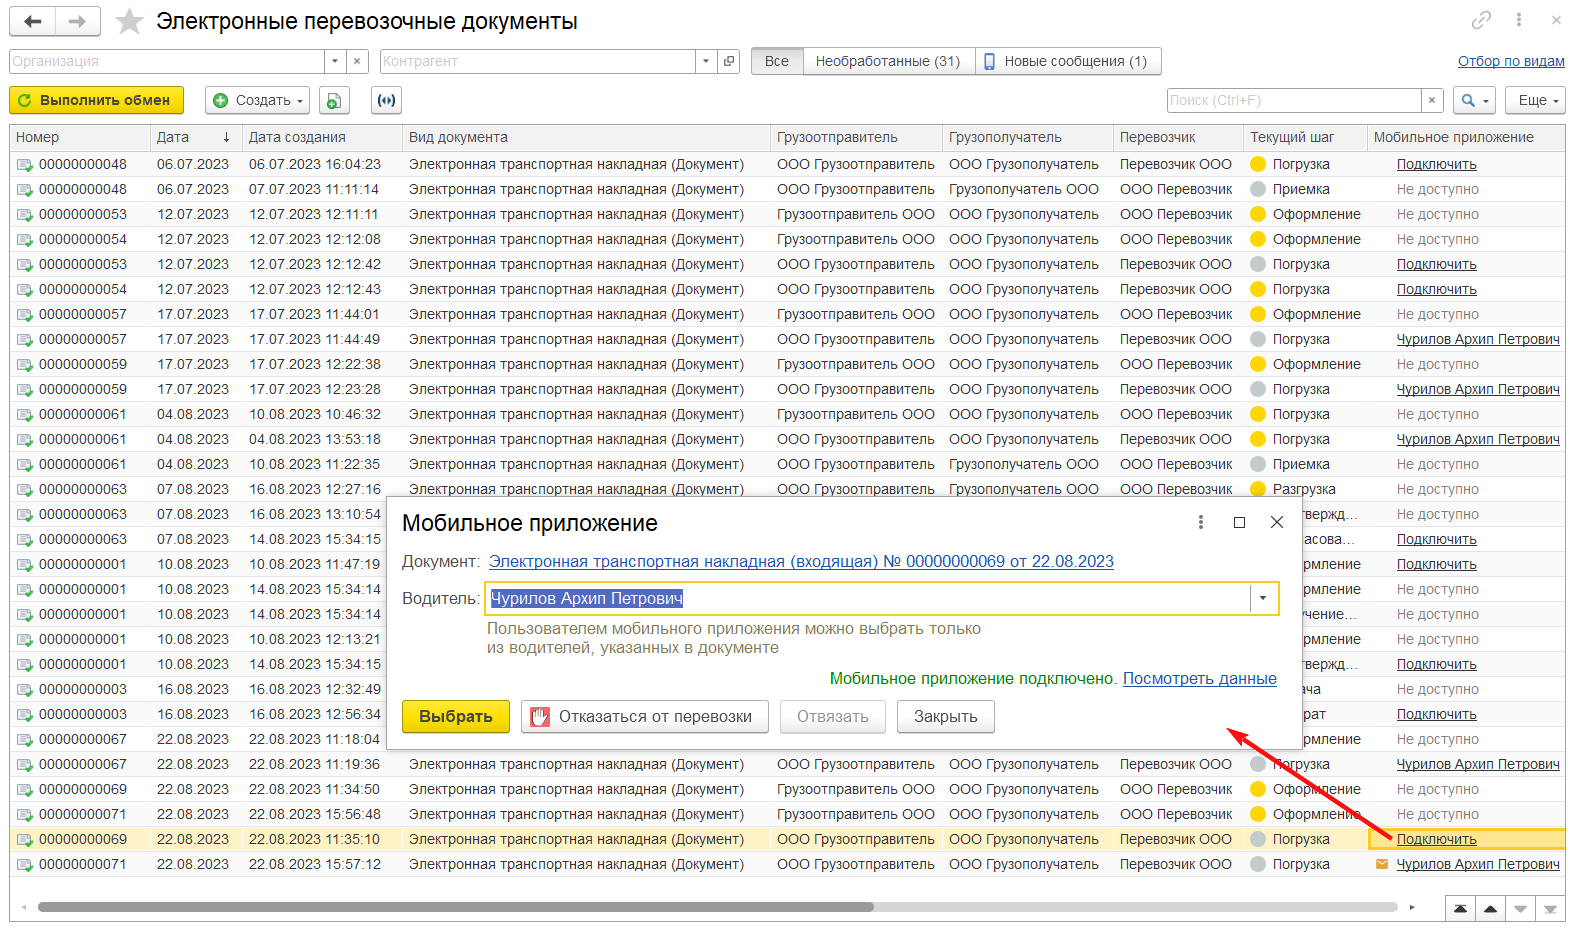This screenshot has width=1578, height=930.
Task: Click the horizontal scrollbar thumb
Action: tap(455, 907)
